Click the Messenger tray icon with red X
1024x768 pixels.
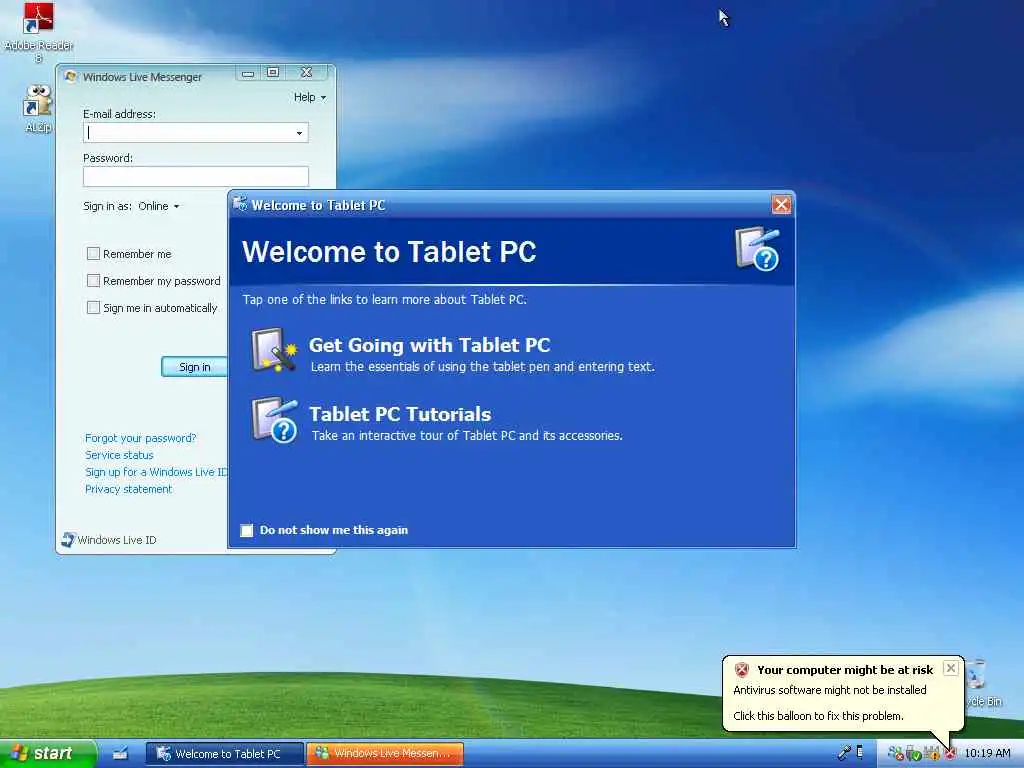tap(896, 754)
